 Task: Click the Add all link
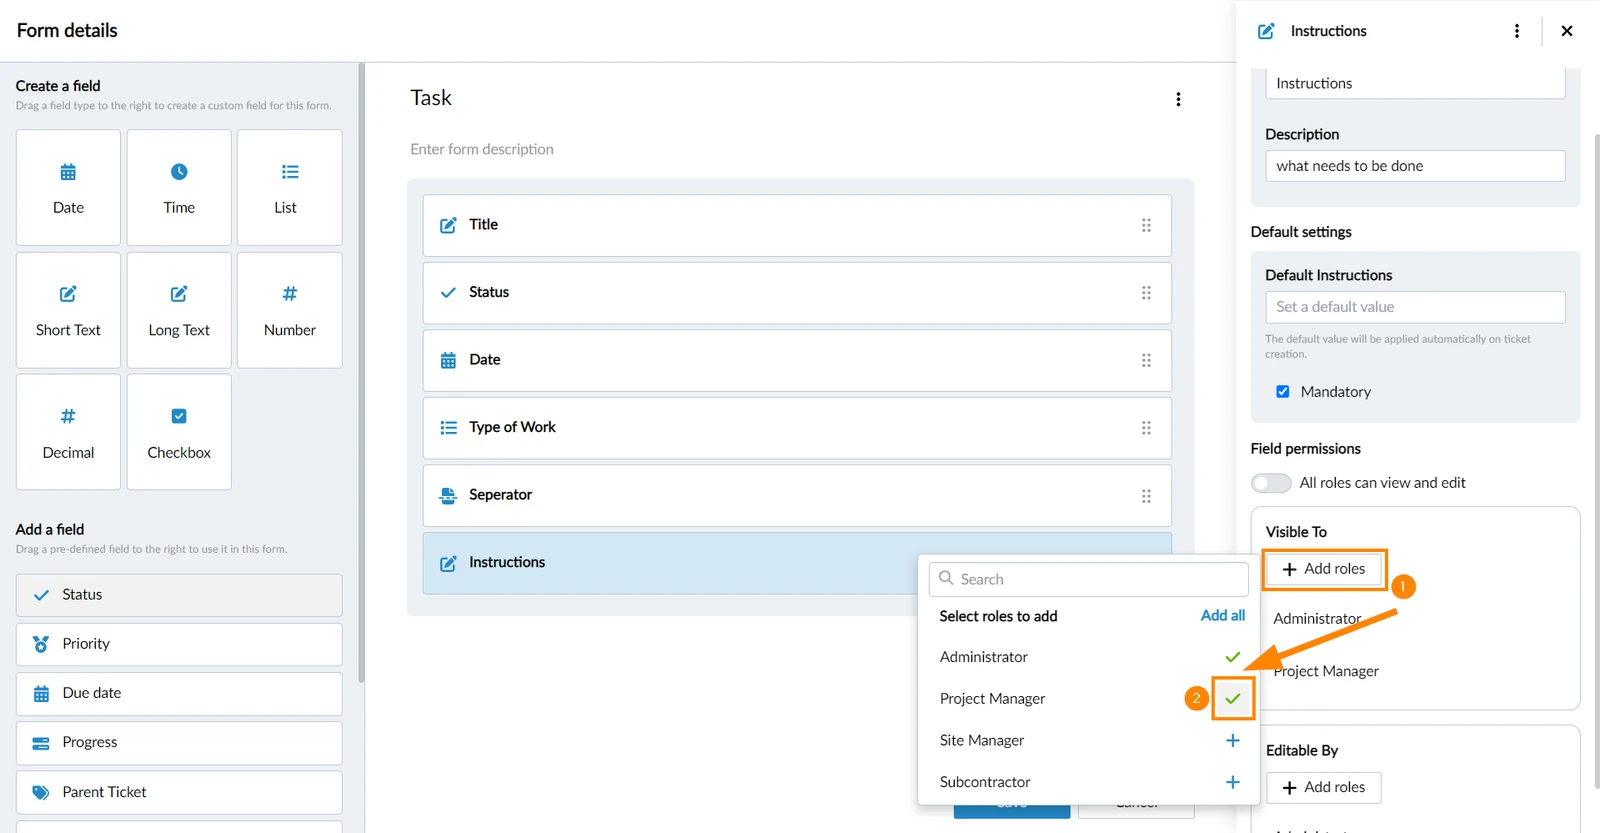coord(1222,616)
